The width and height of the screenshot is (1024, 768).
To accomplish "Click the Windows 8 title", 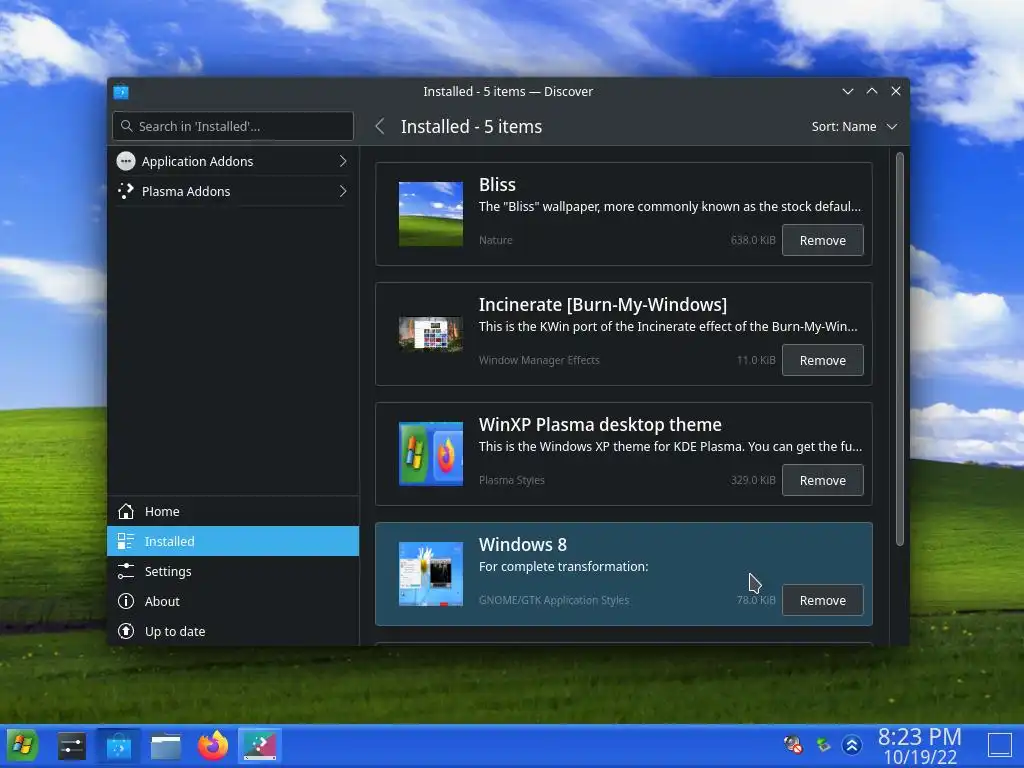I will (x=522, y=545).
